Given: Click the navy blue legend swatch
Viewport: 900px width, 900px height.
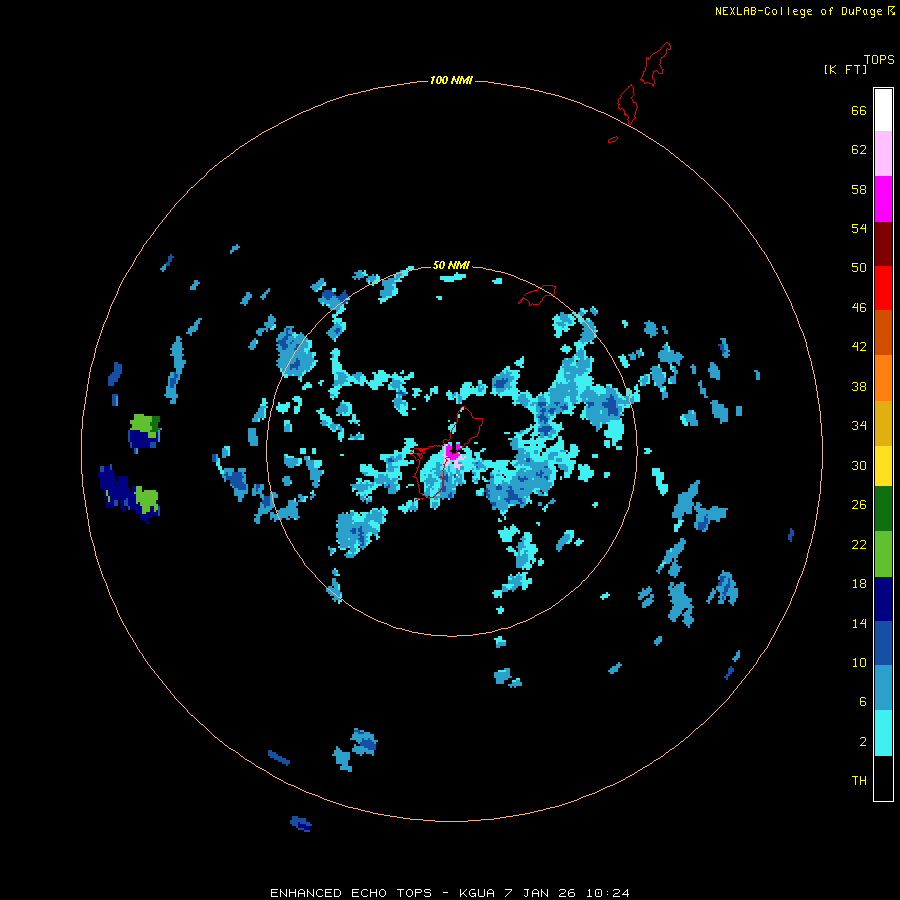Looking at the screenshot, I should click(x=883, y=599).
